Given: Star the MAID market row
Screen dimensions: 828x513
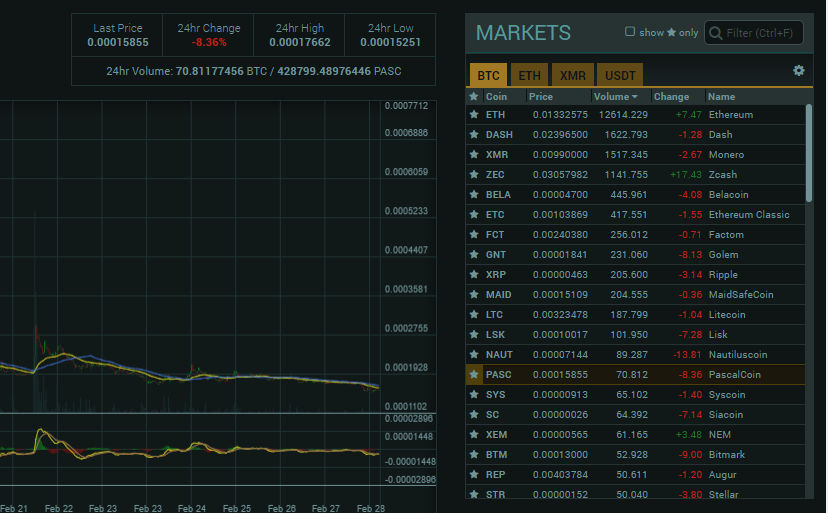Looking at the screenshot, I should click(474, 294).
